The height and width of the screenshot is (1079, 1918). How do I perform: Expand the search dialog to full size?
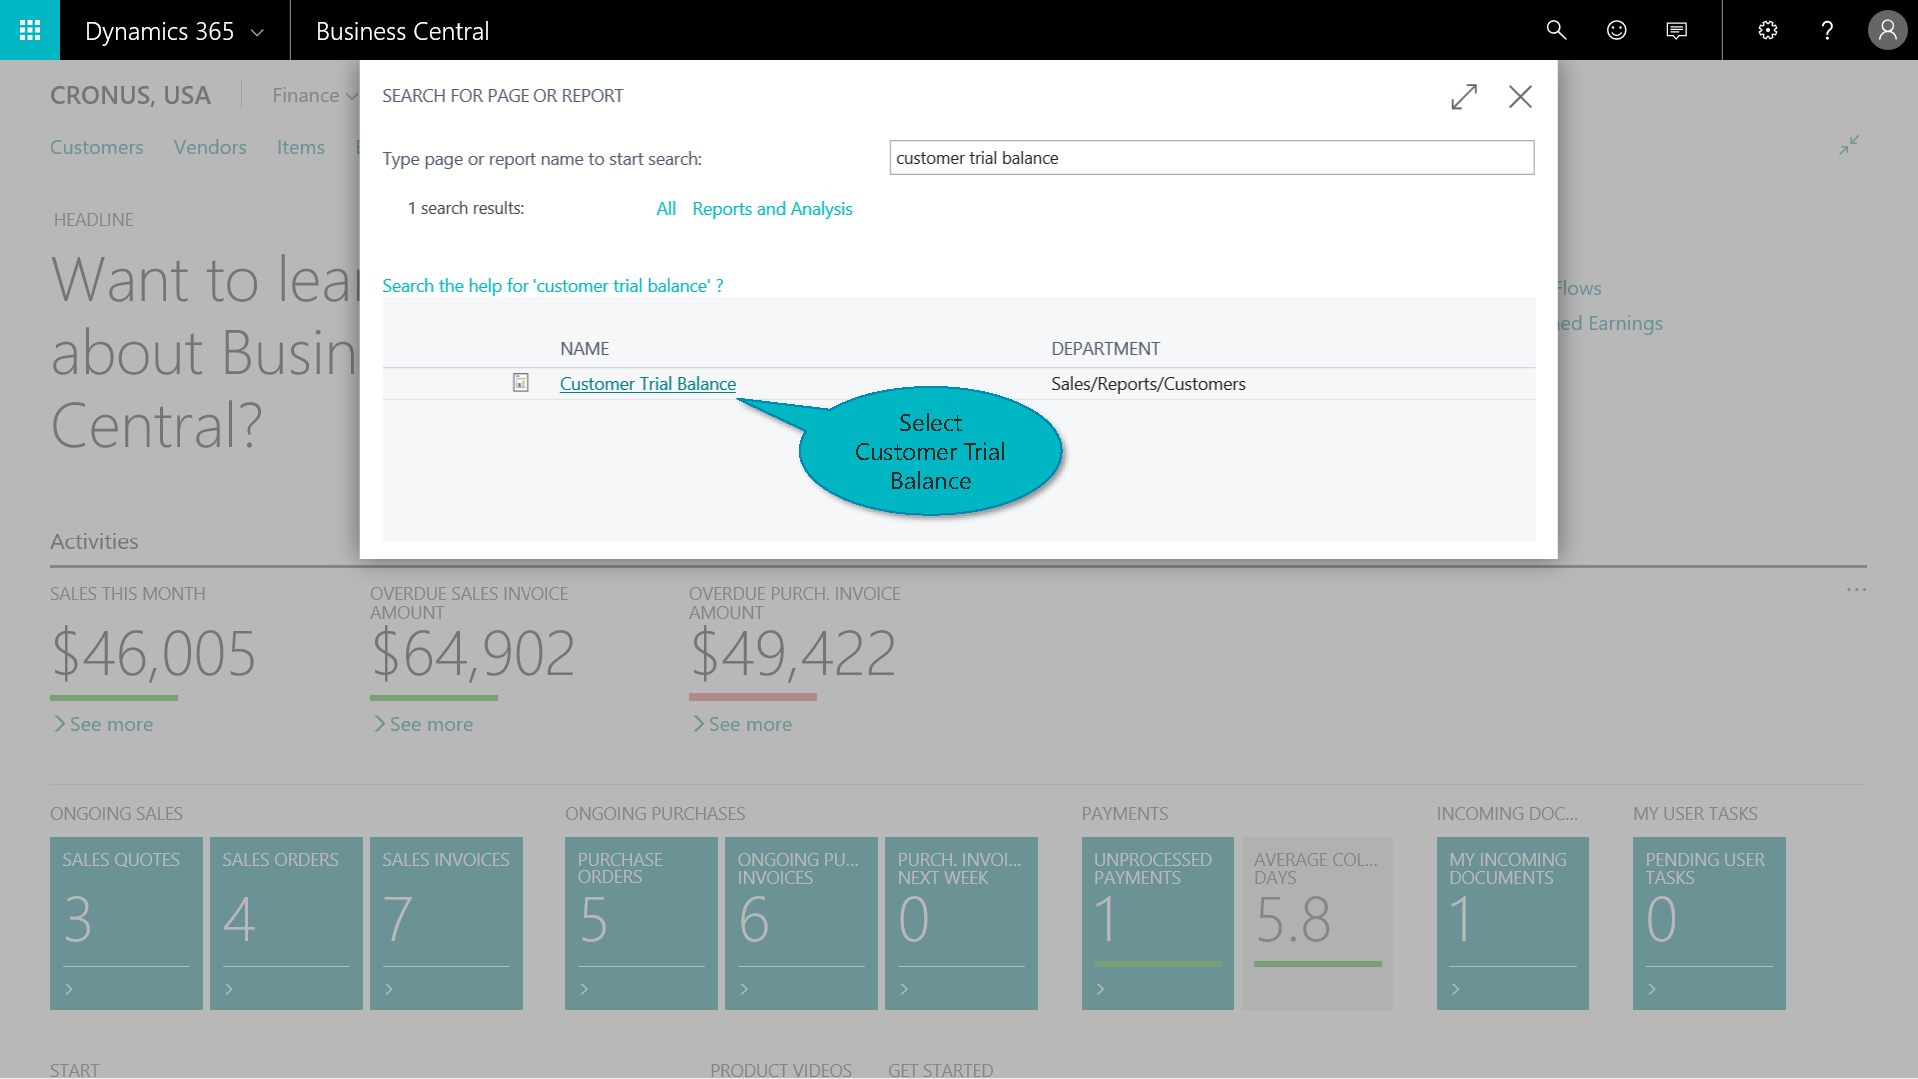click(x=1464, y=96)
